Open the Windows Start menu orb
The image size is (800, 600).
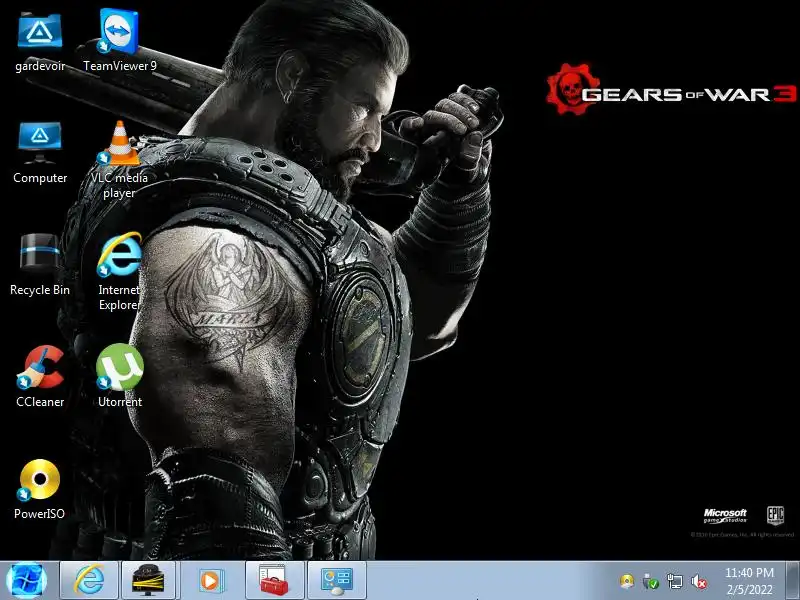click(26, 581)
